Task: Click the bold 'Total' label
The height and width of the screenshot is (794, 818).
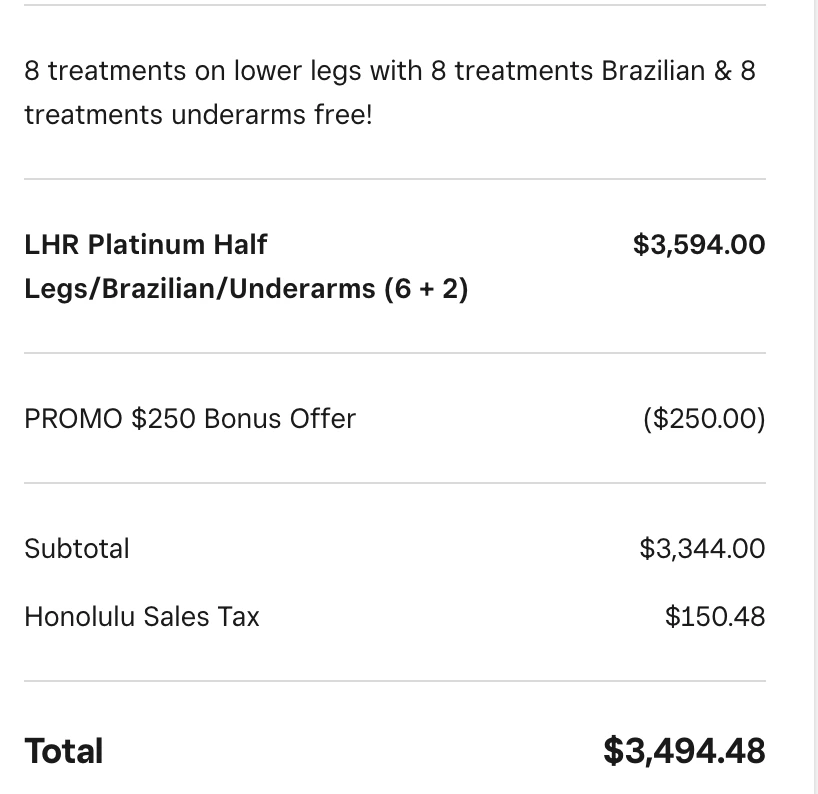Action: click(64, 751)
